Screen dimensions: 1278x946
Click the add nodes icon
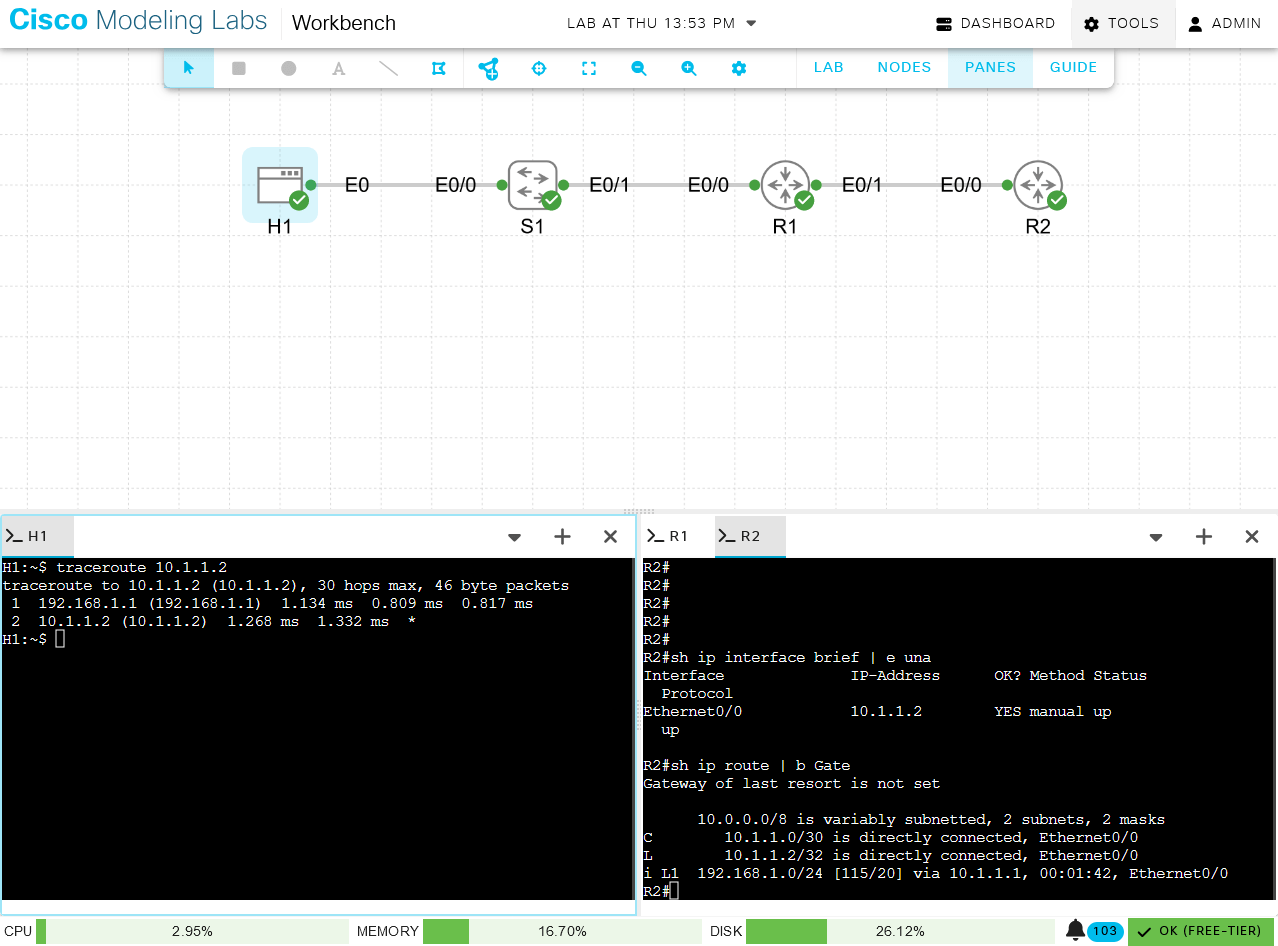(x=489, y=68)
